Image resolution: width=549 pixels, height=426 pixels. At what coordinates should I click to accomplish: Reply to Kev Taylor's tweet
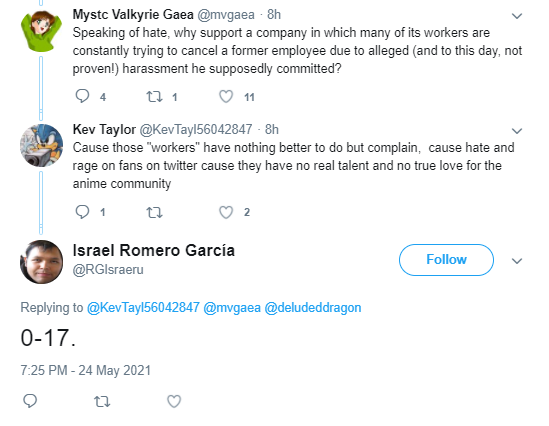click(x=82, y=212)
